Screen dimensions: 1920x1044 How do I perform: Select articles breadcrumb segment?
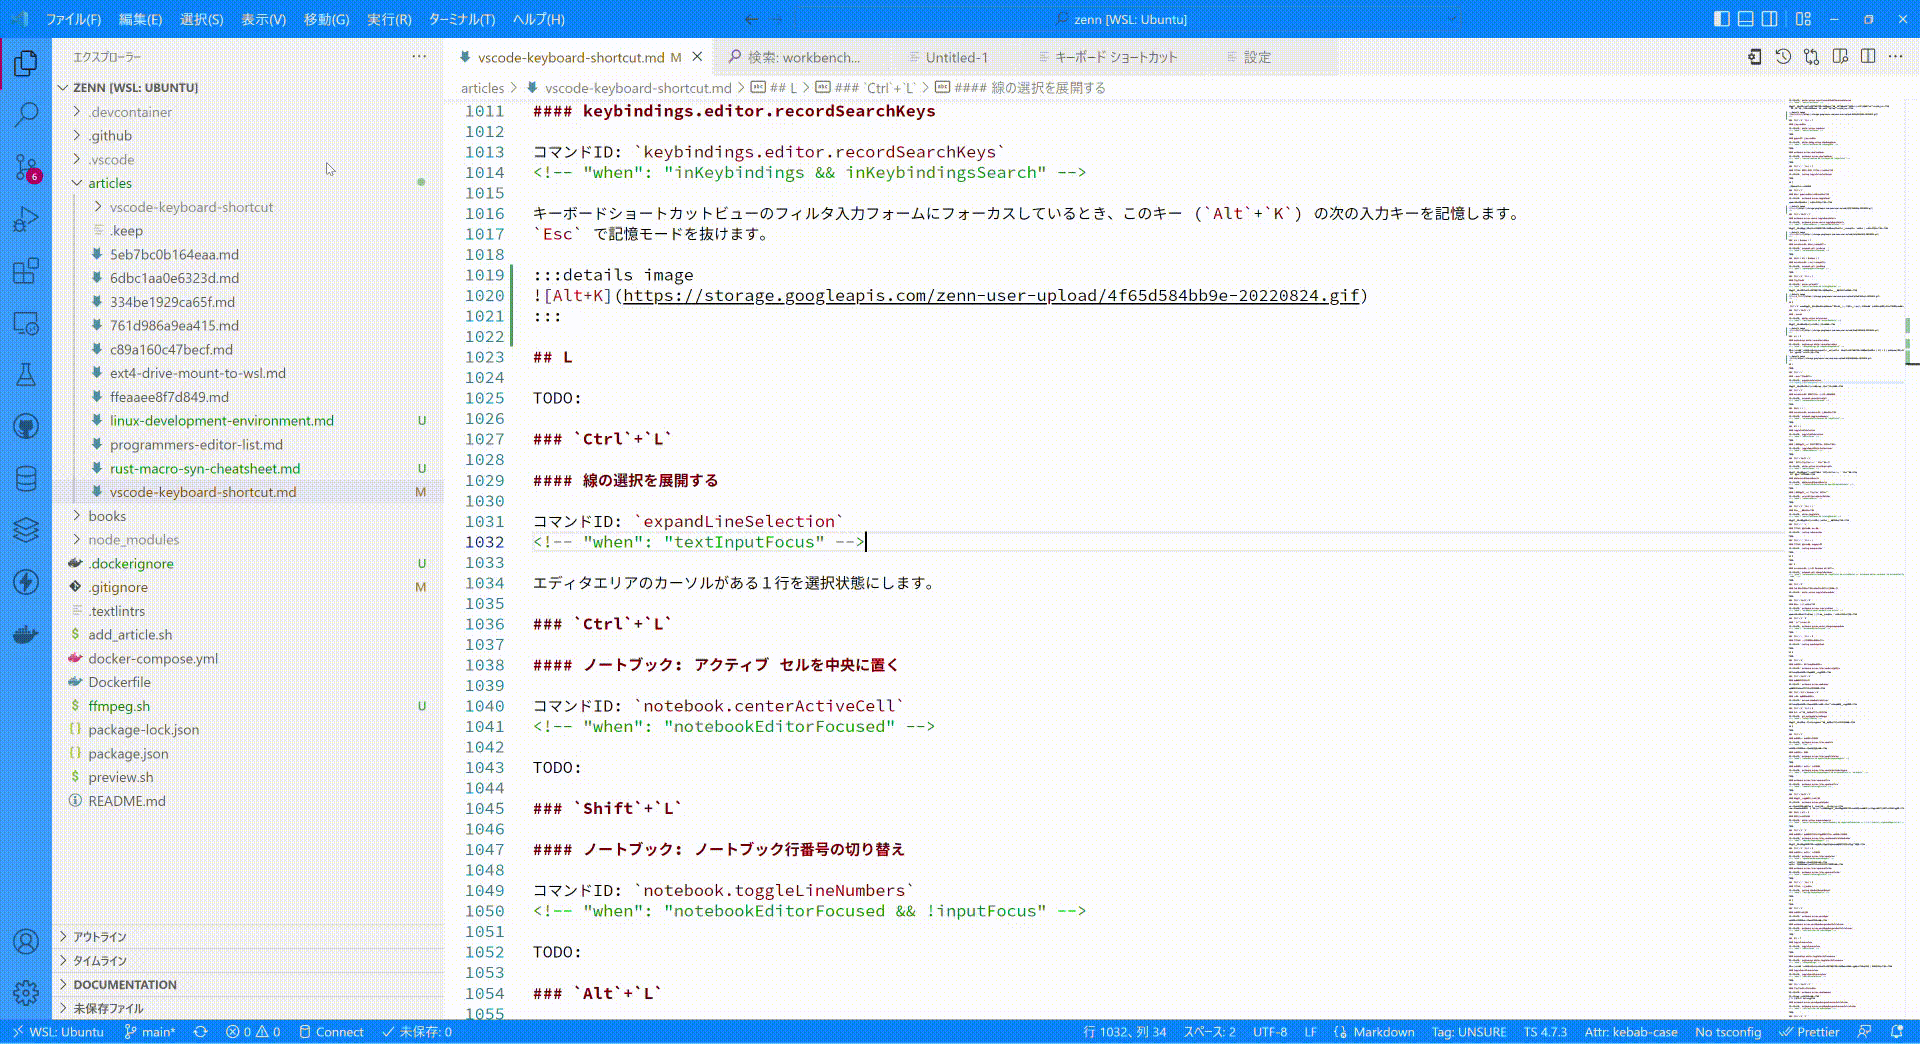coord(482,88)
